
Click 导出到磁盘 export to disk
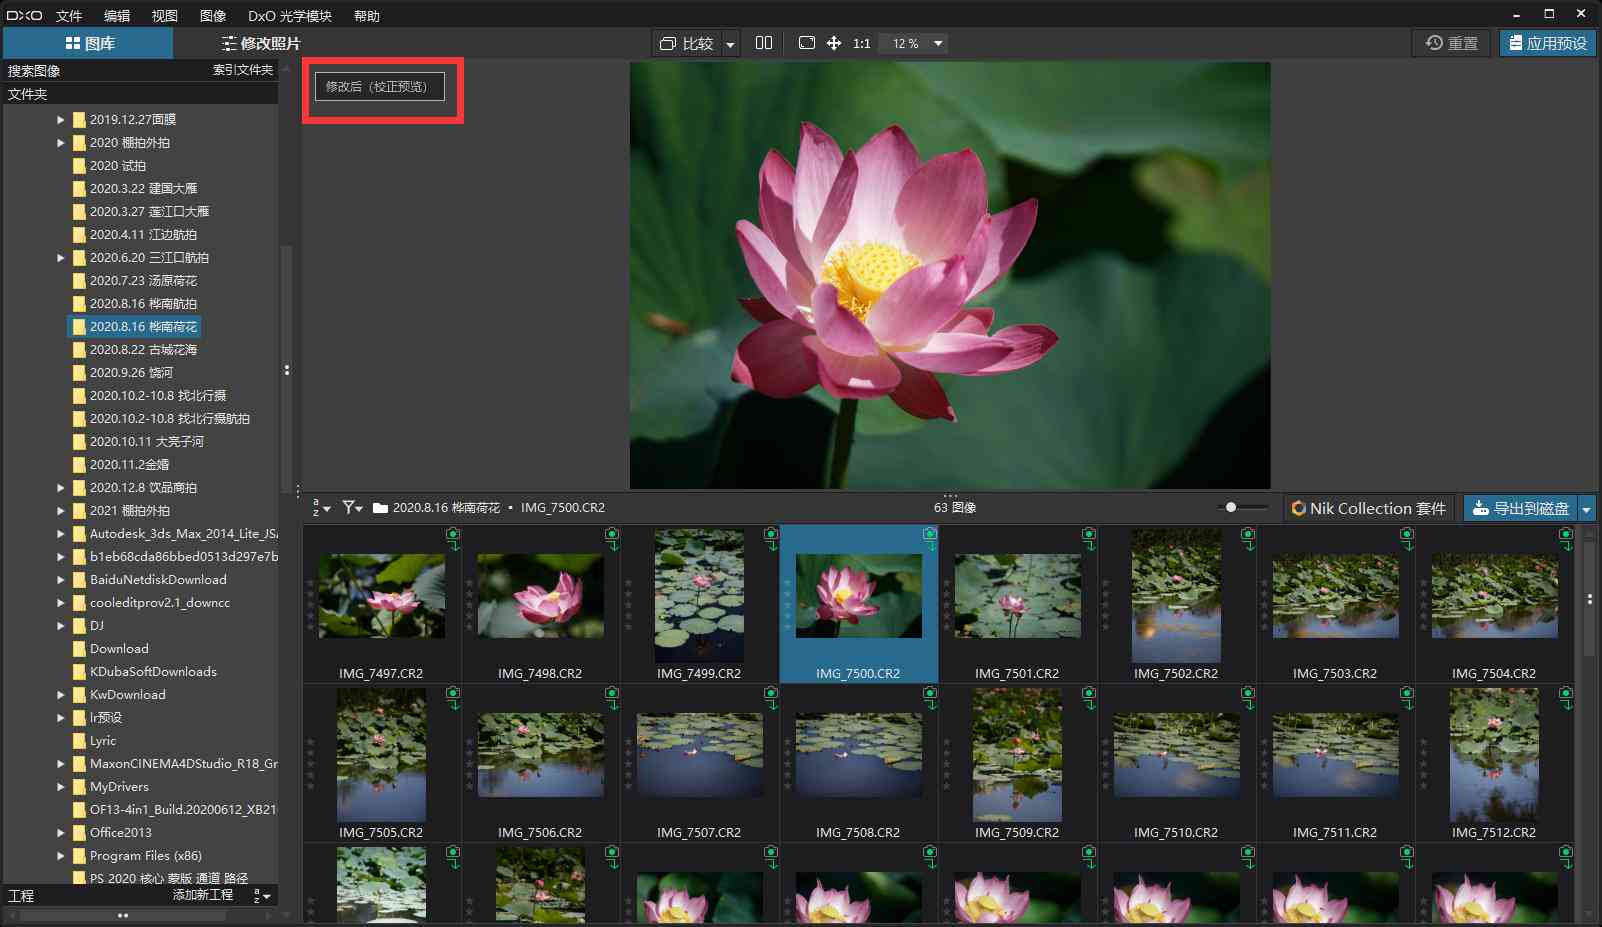click(x=1520, y=508)
